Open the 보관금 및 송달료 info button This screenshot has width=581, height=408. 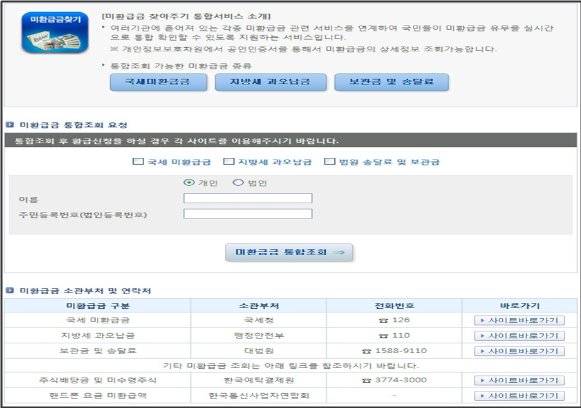(x=392, y=82)
